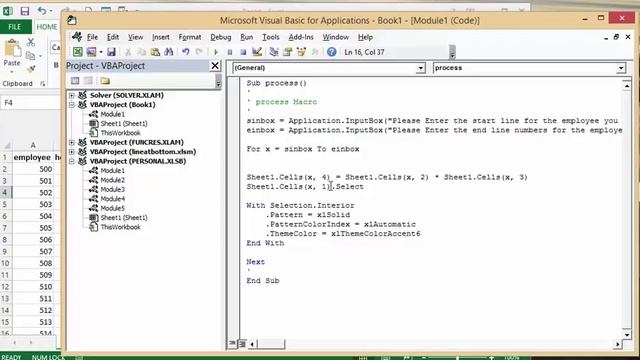Viewport: 640px width, 360px height.
Task: Open the Edit menu
Action: (x=113, y=37)
